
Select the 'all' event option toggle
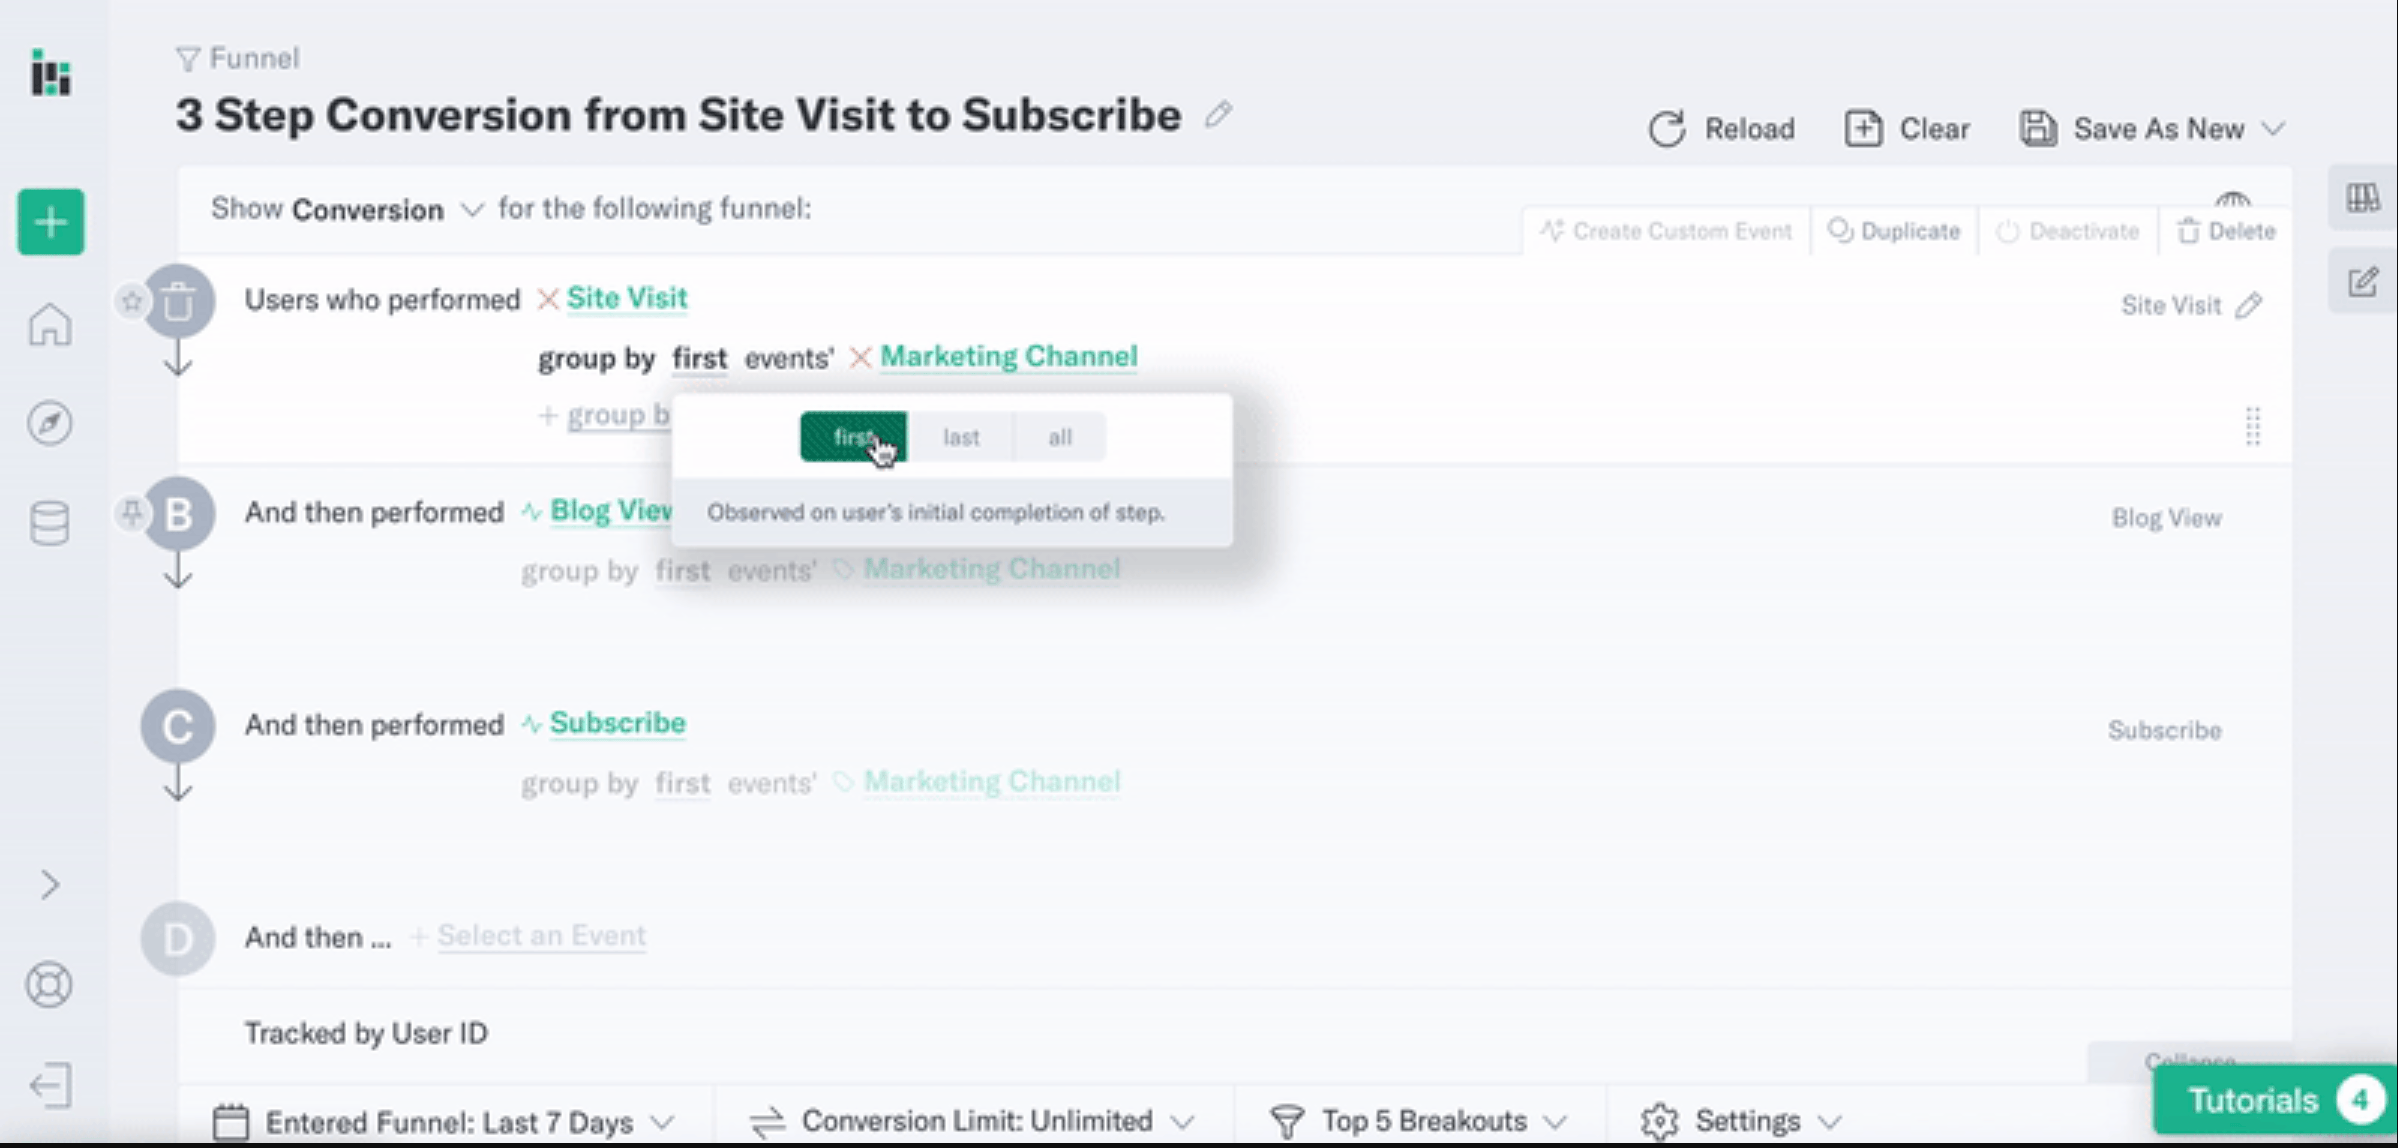[x=1058, y=437]
